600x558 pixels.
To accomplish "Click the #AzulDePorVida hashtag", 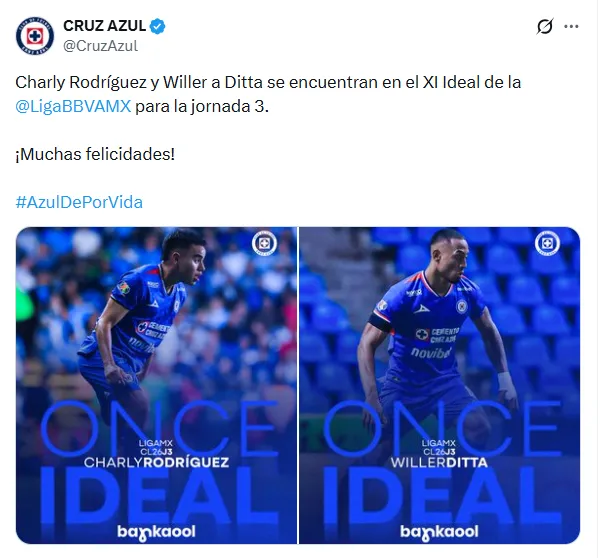I will coord(79,202).
